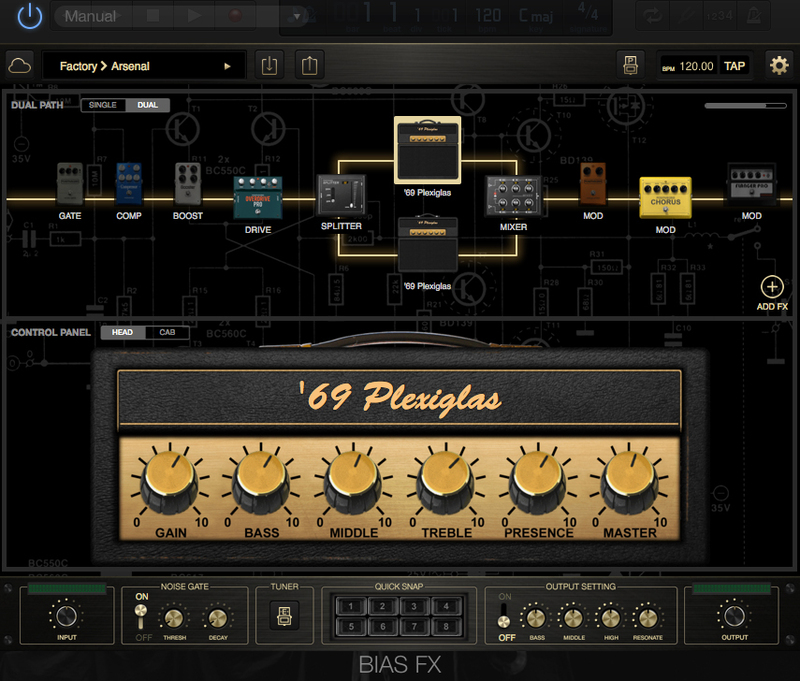Switch control panel to CAB tab
Image resolution: width=800 pixels, height=681 pixels.
(167, 333)
